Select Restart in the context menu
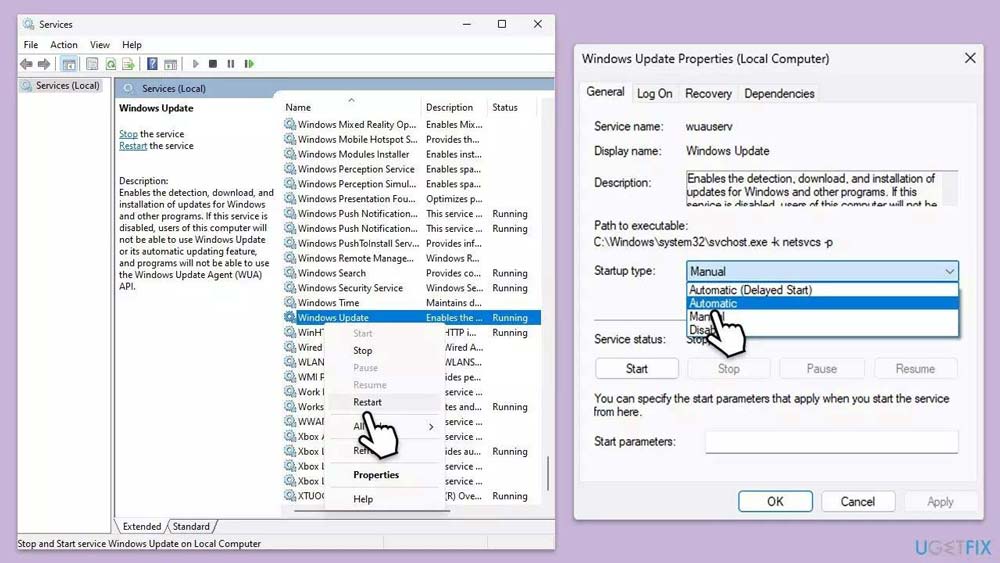 pos(367,402)
